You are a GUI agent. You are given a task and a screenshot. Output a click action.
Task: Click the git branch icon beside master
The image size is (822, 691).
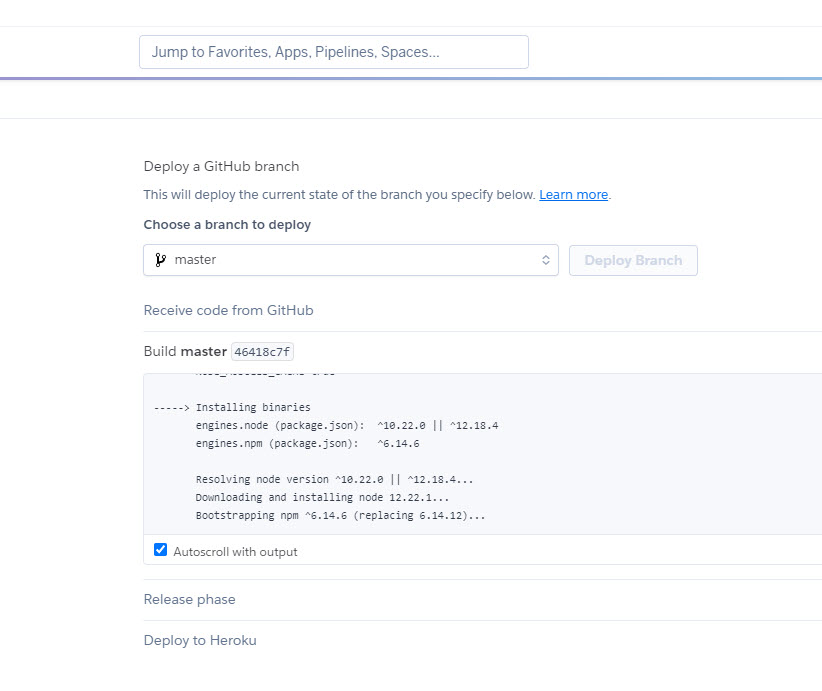tap(160, 260)
